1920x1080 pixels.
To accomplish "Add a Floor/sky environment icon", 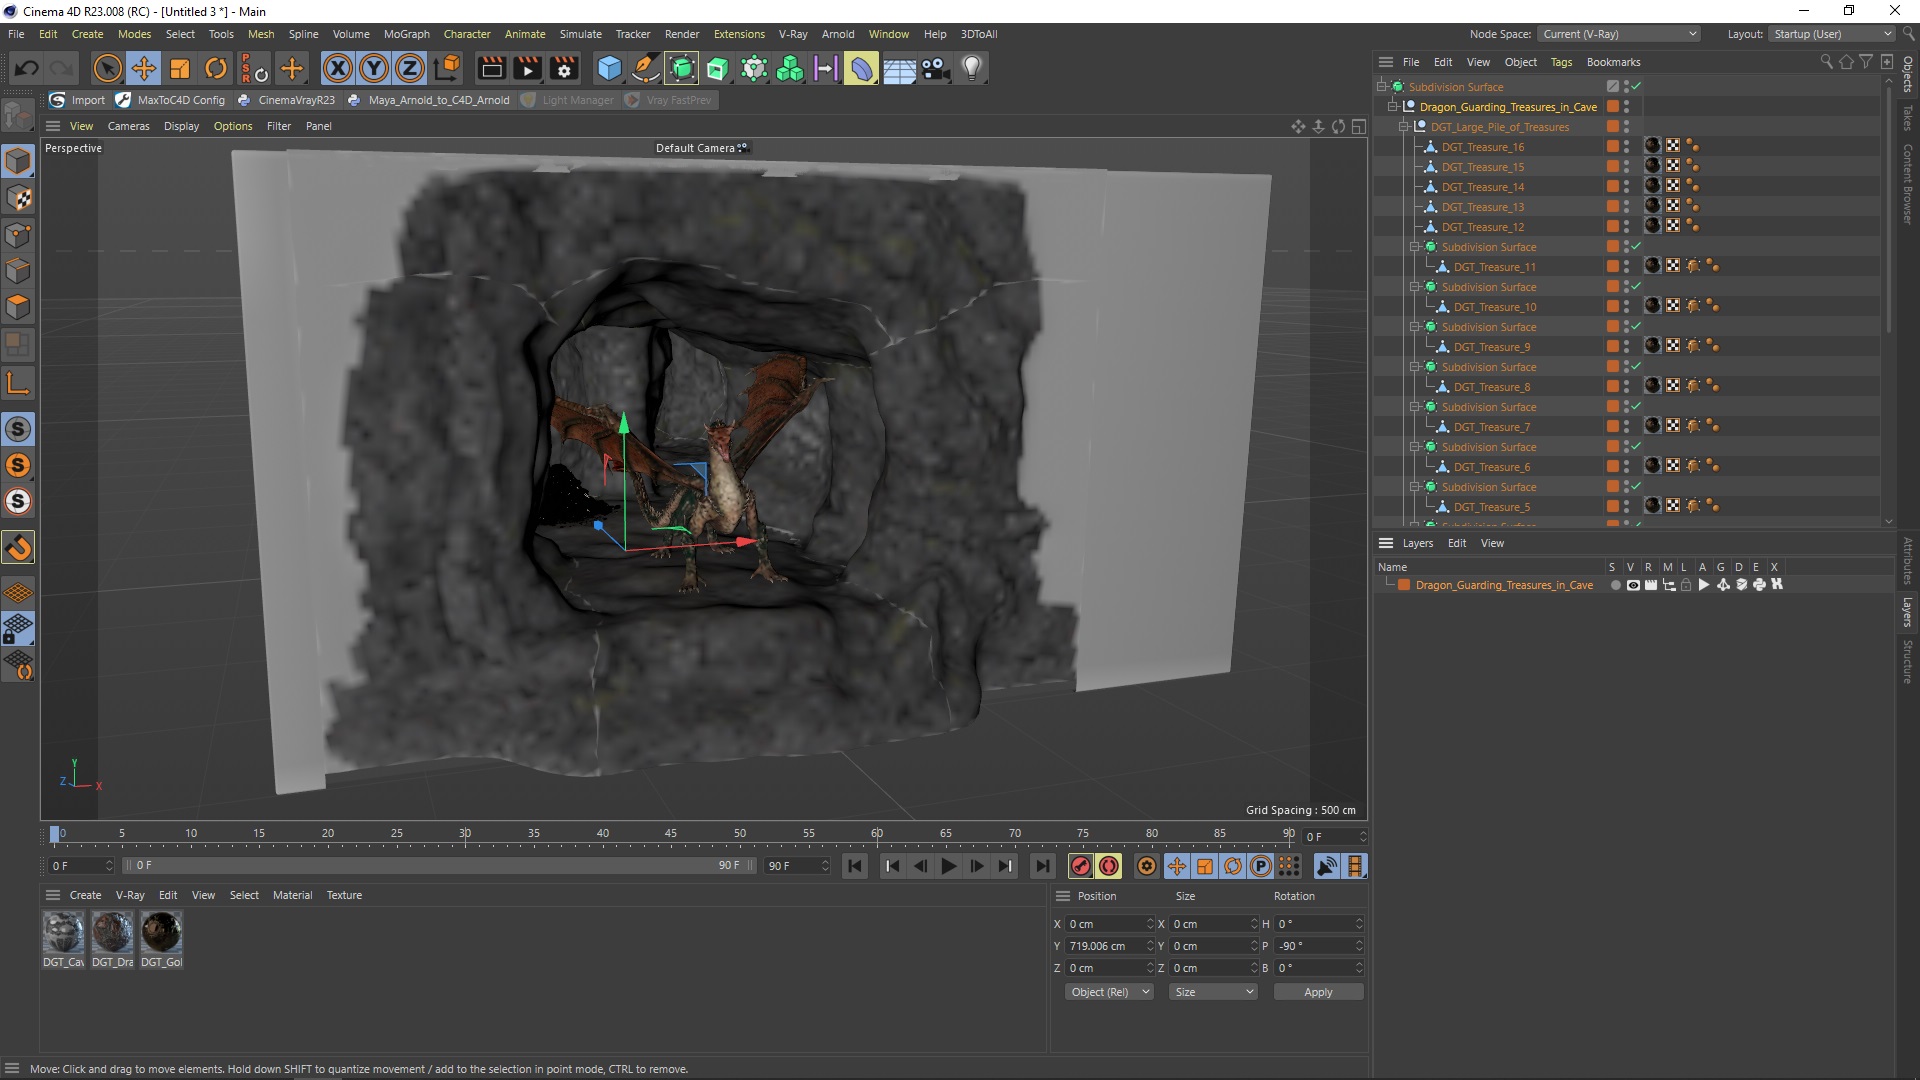I will 899,68.
